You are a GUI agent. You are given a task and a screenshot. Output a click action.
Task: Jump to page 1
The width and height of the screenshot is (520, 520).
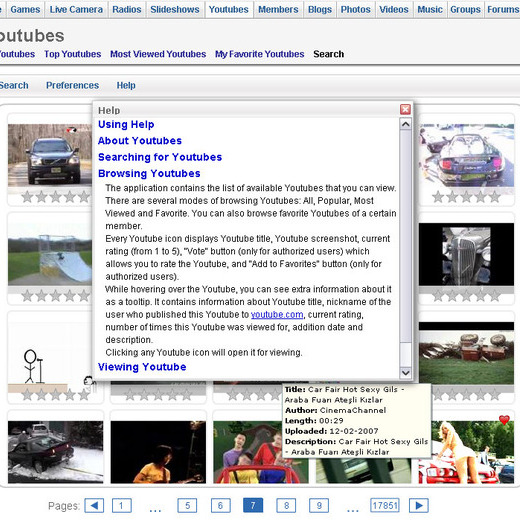coord(121,506)
